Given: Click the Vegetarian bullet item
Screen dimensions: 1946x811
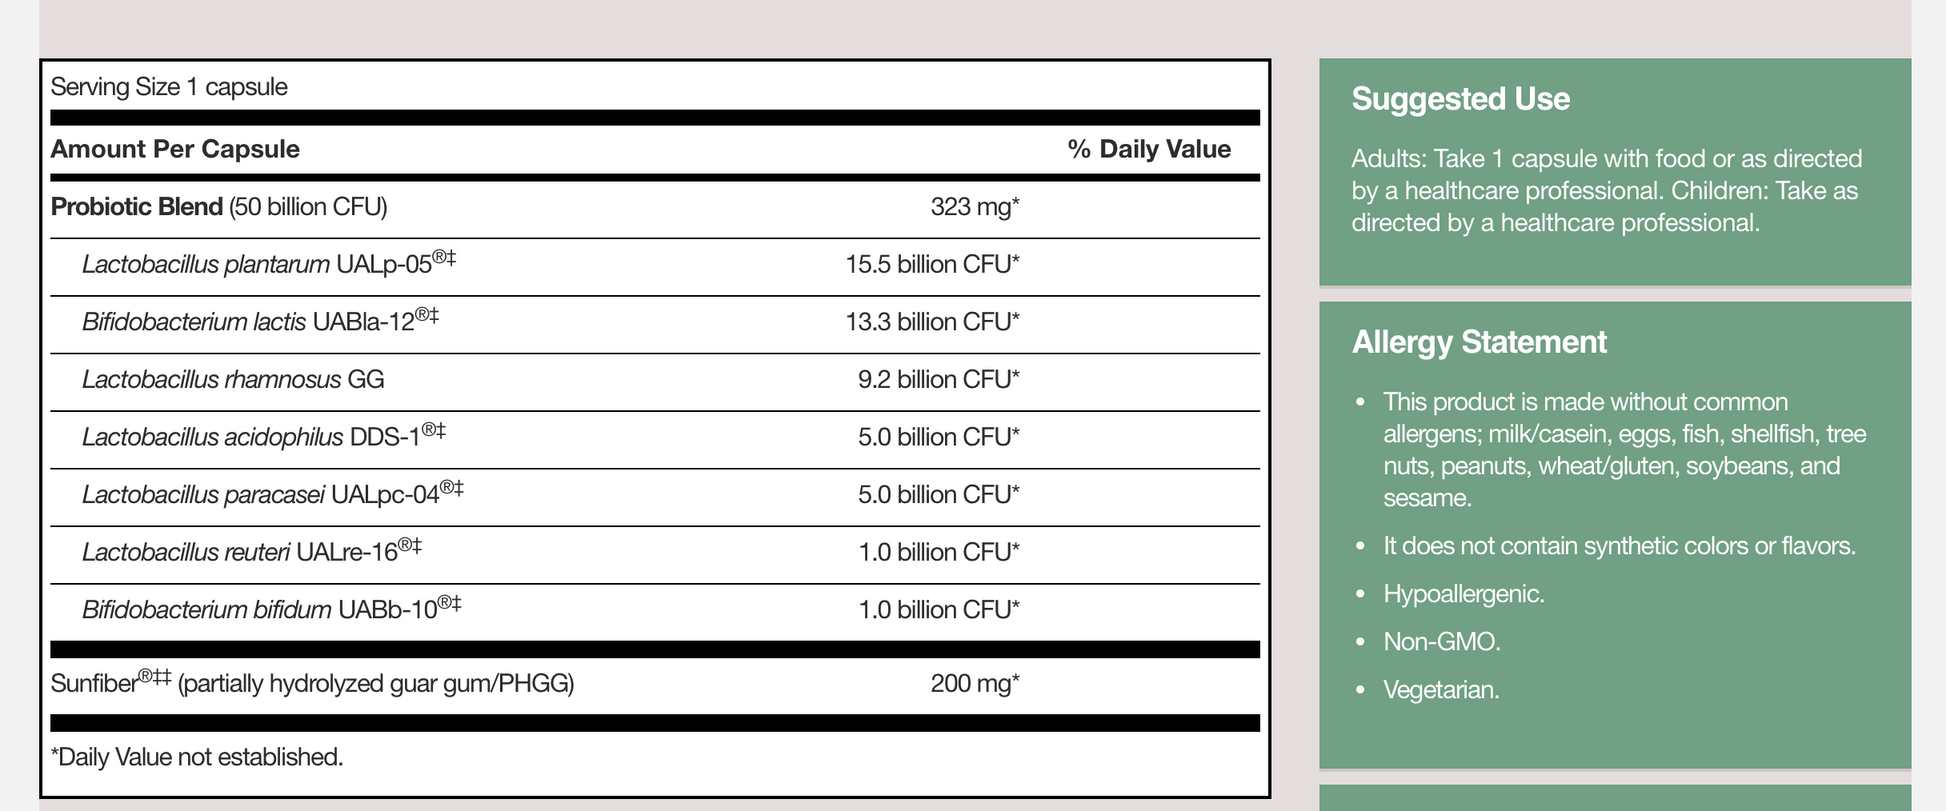Looking at the screenshot, I should click(x=1441, y=690).
